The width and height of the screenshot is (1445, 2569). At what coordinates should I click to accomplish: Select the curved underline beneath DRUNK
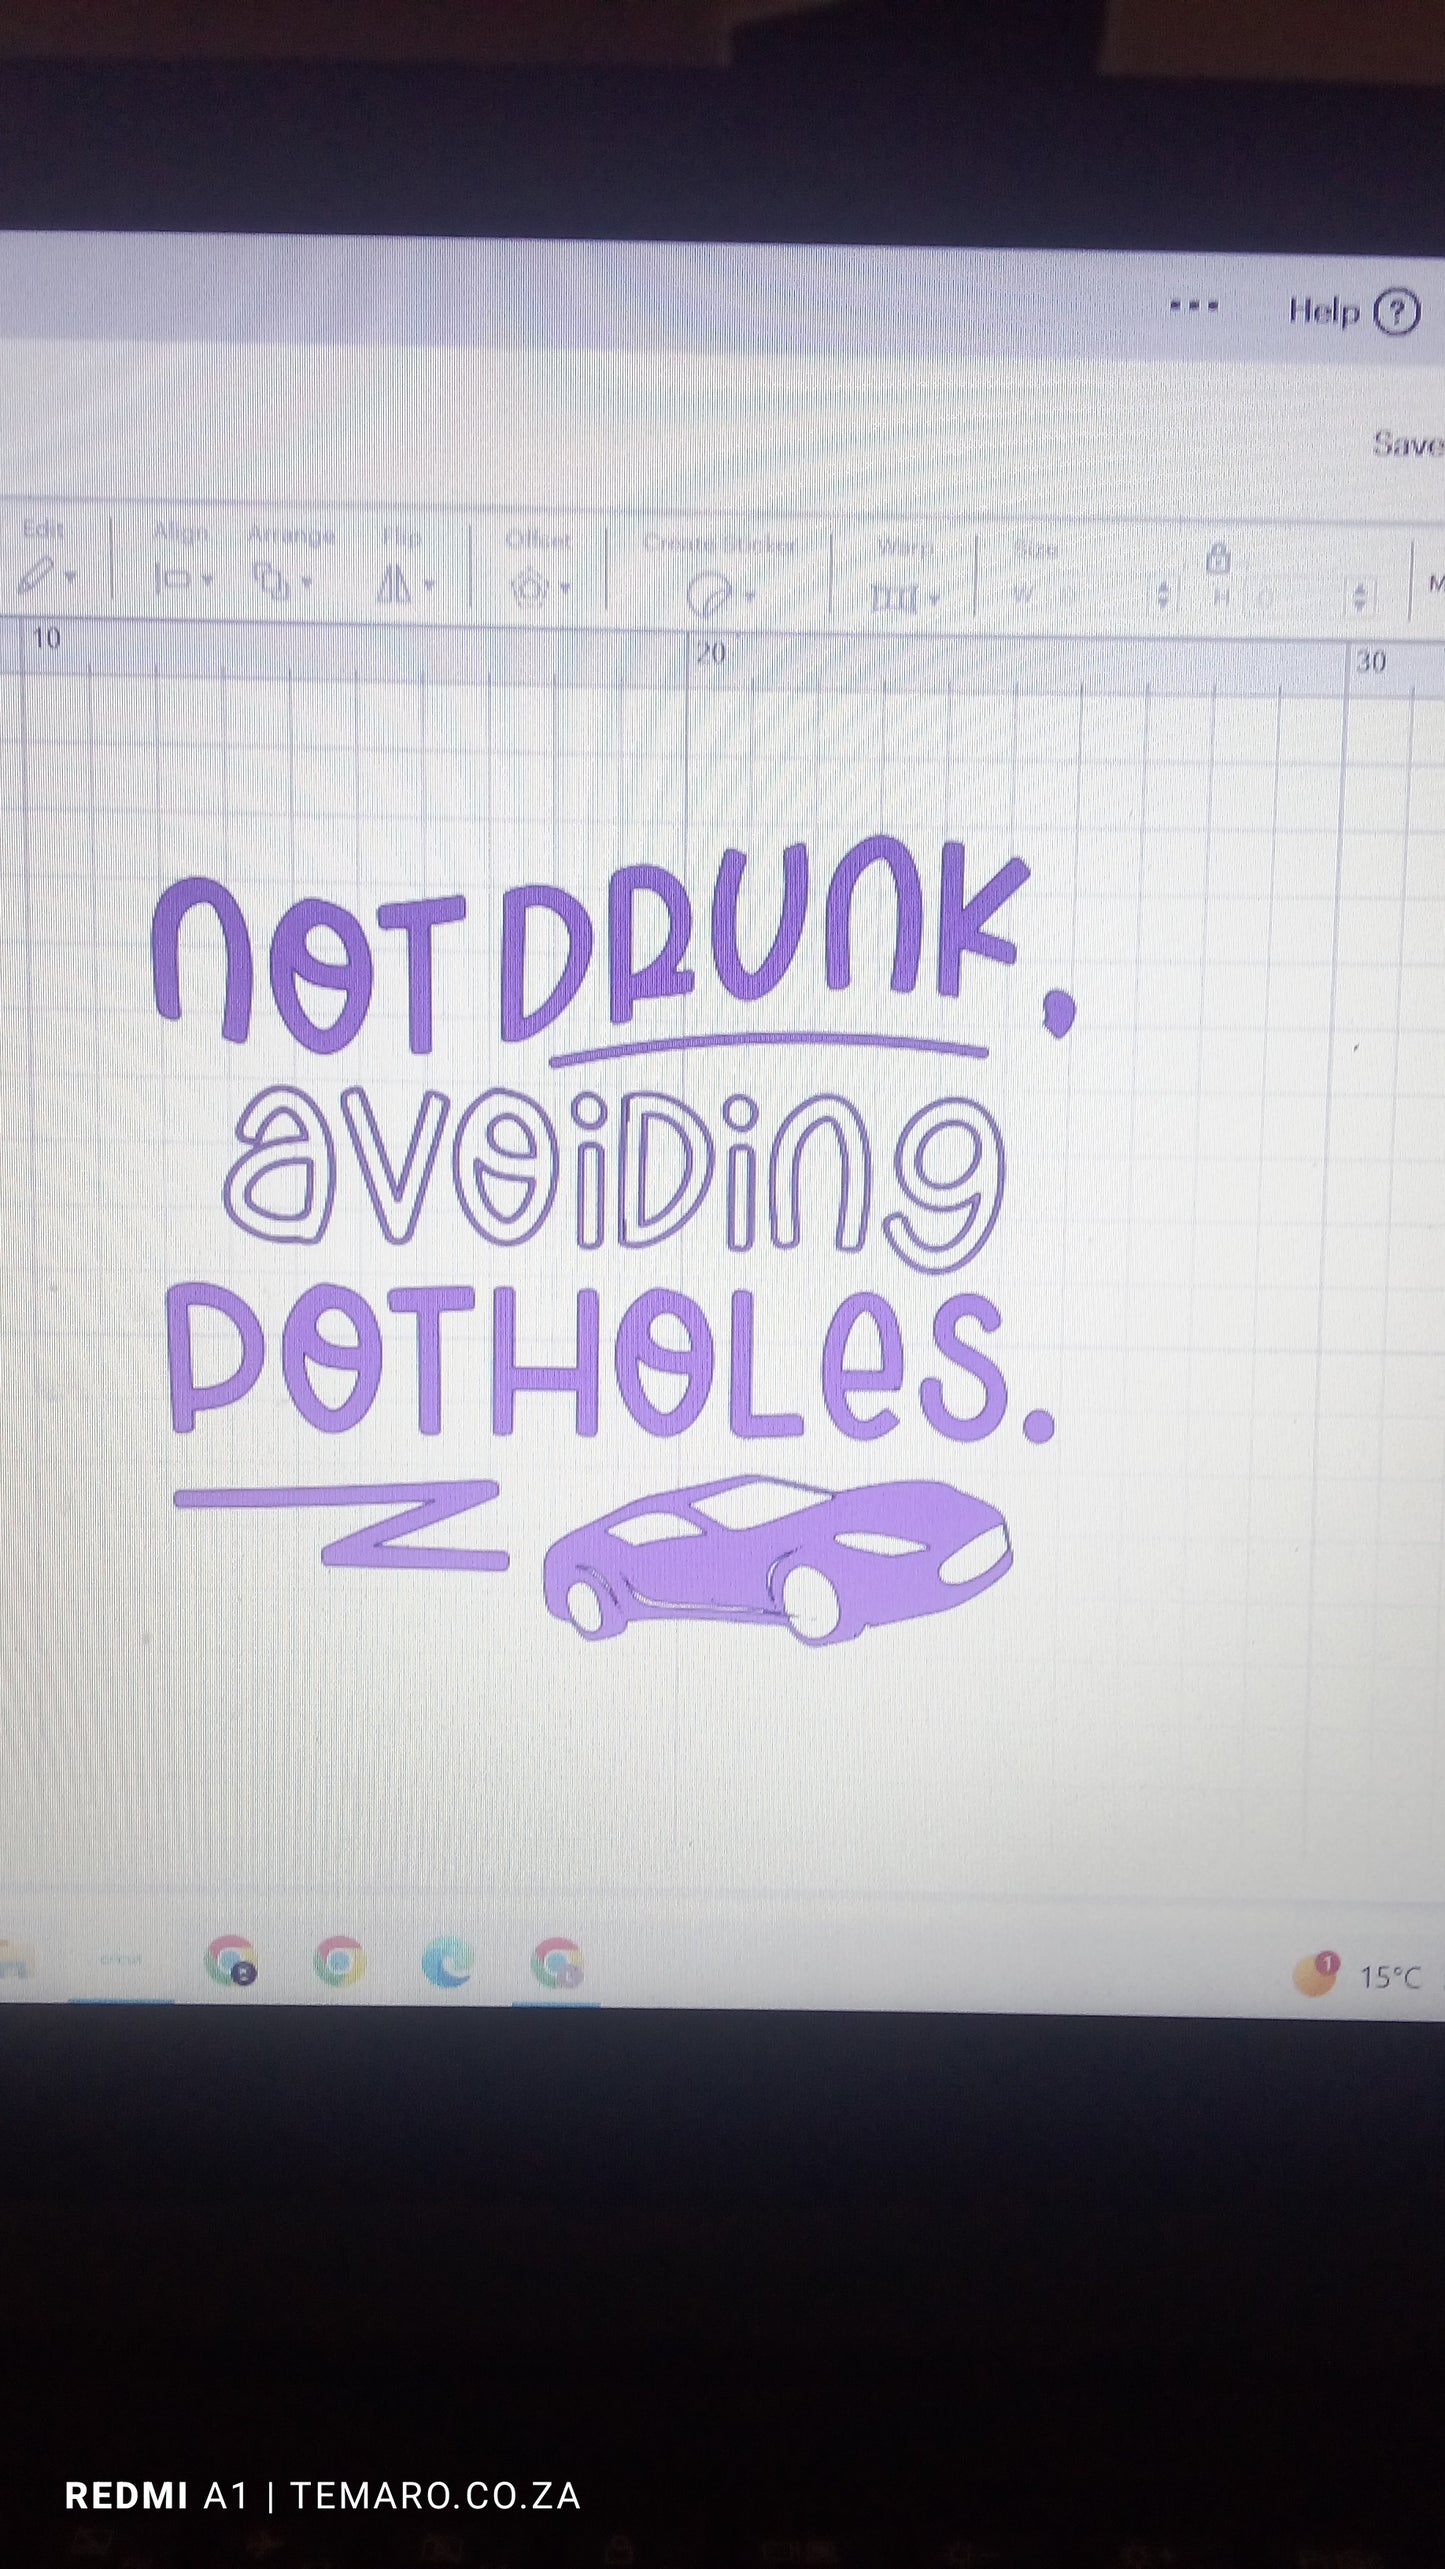(x=769, y=1048)
